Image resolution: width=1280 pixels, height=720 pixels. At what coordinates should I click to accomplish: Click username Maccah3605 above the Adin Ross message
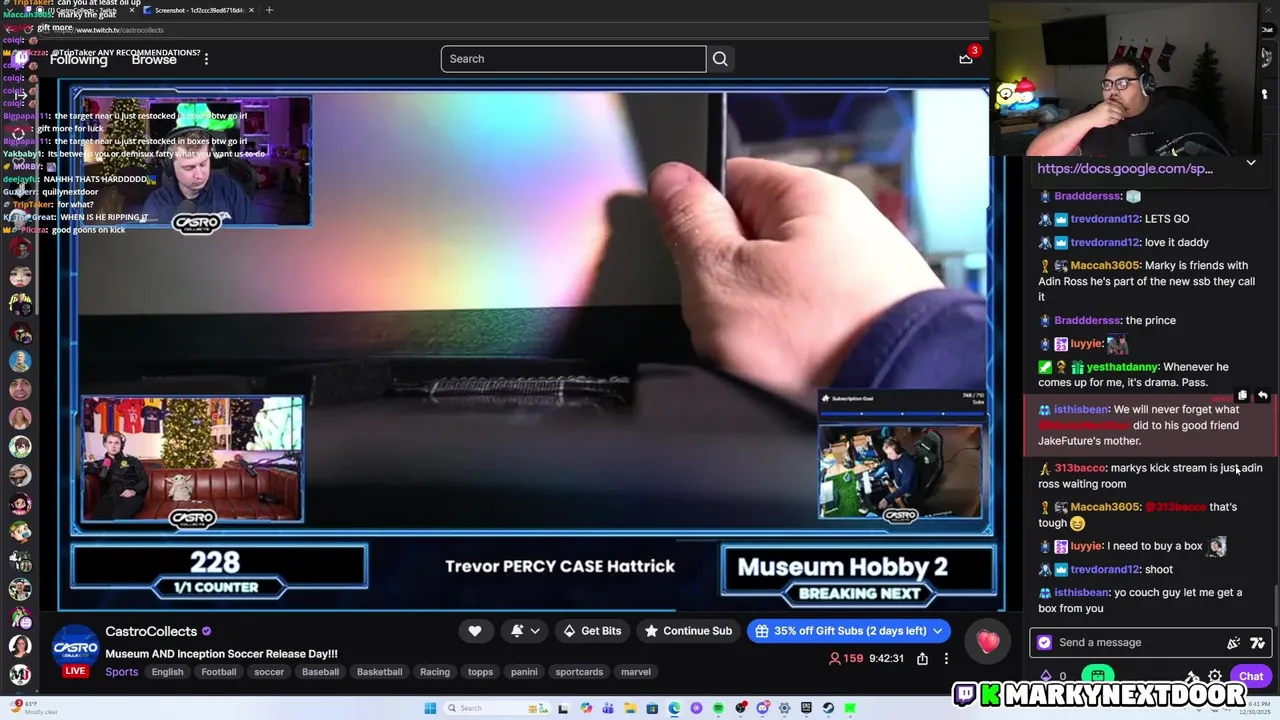pyautogui.click(x=1104, y=266)
